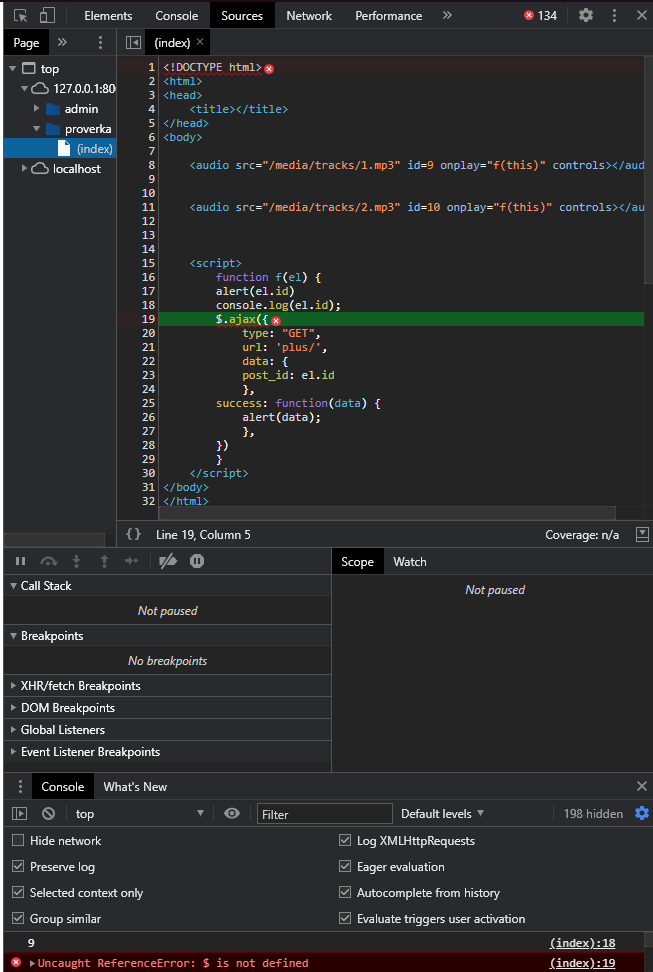
Task: Click the coverage drawer icon in status bar
Action: click(642, 534)
